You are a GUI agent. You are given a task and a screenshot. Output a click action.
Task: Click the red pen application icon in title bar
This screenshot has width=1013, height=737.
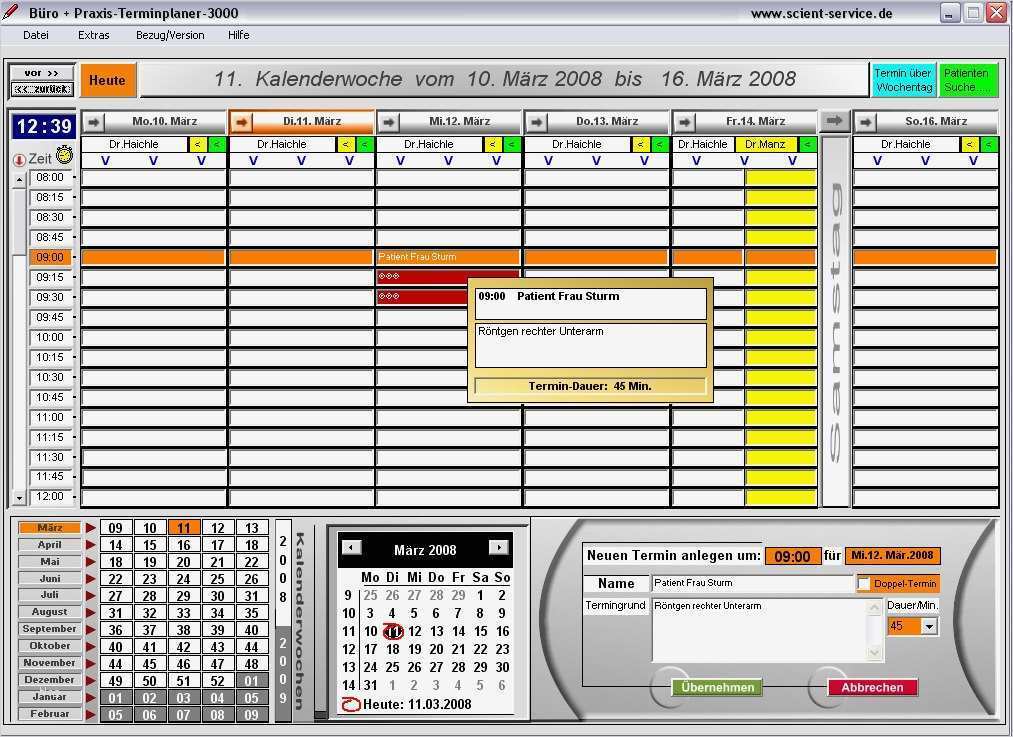point(10,12)
